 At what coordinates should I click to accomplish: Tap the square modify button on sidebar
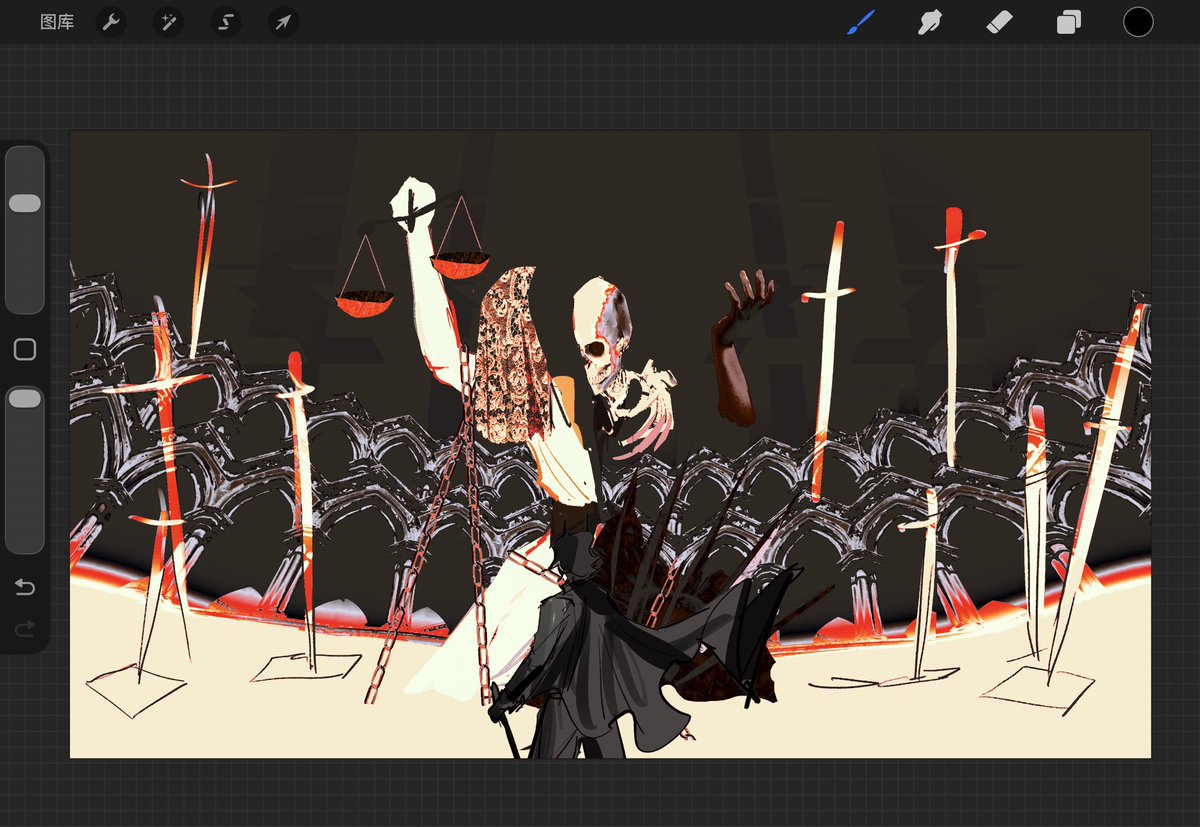click(x=25, y=349)
